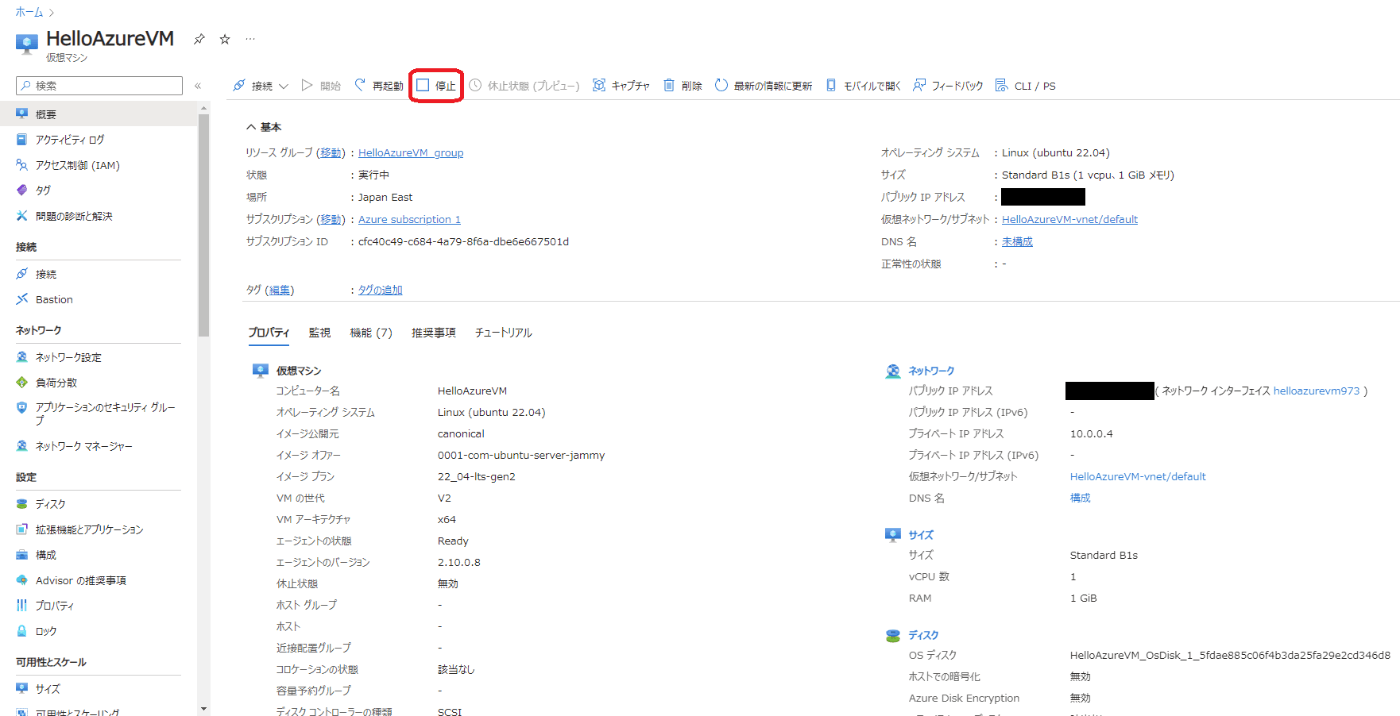
Task: Select the プロパティ tab
Action: pyautogui.click(x=269, y=333)
